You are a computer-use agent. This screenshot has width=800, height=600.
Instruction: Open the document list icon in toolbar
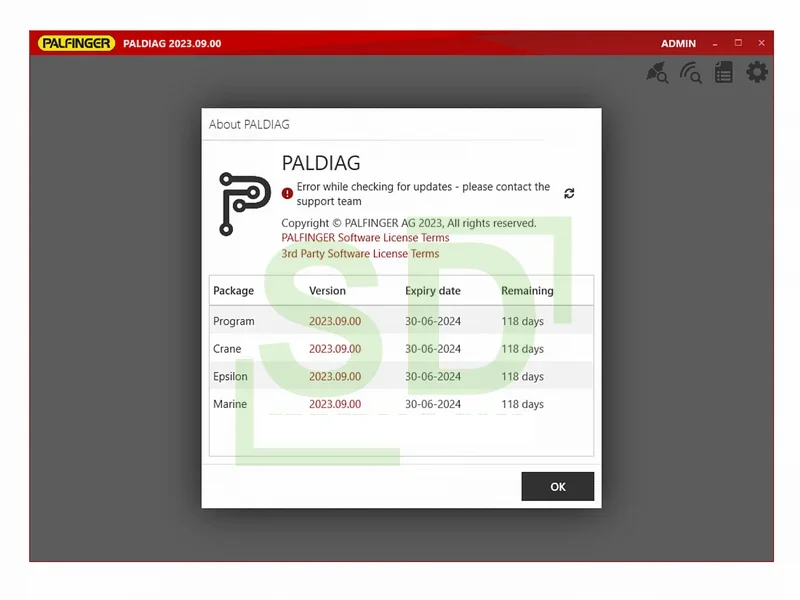[x=723, y=72]
